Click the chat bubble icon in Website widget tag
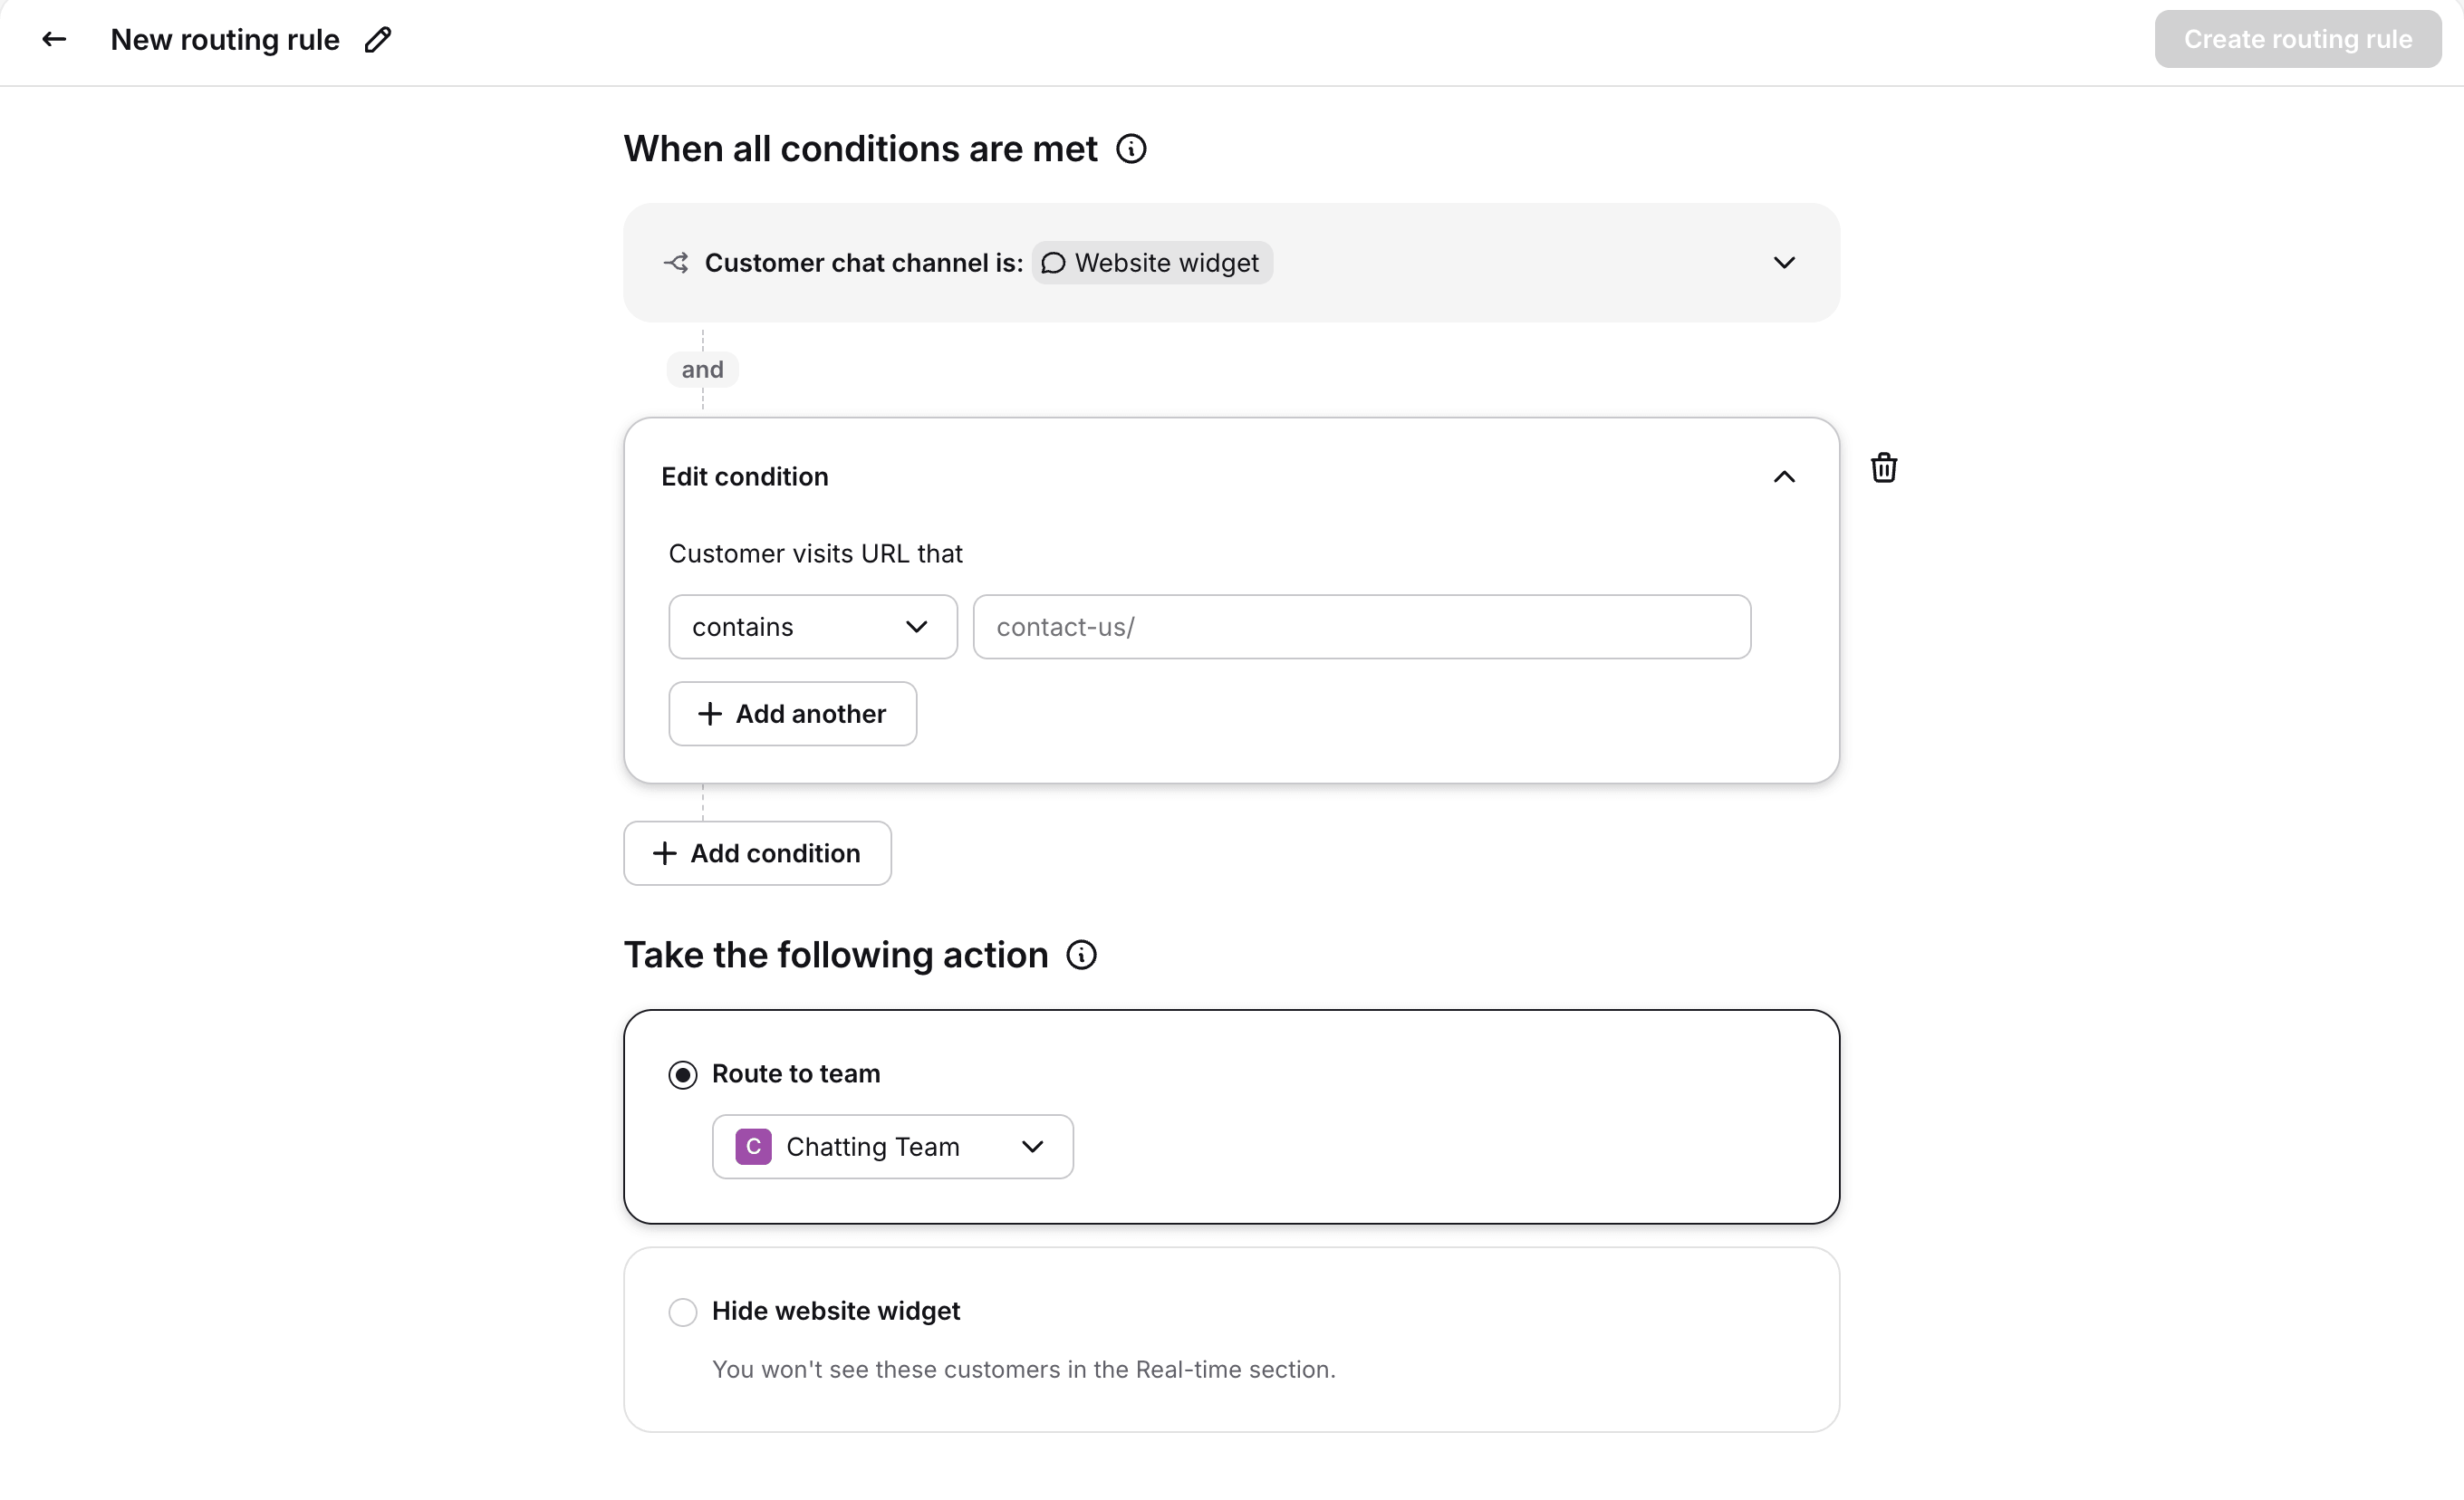2464x1500 pixels. pos(1053,263)
